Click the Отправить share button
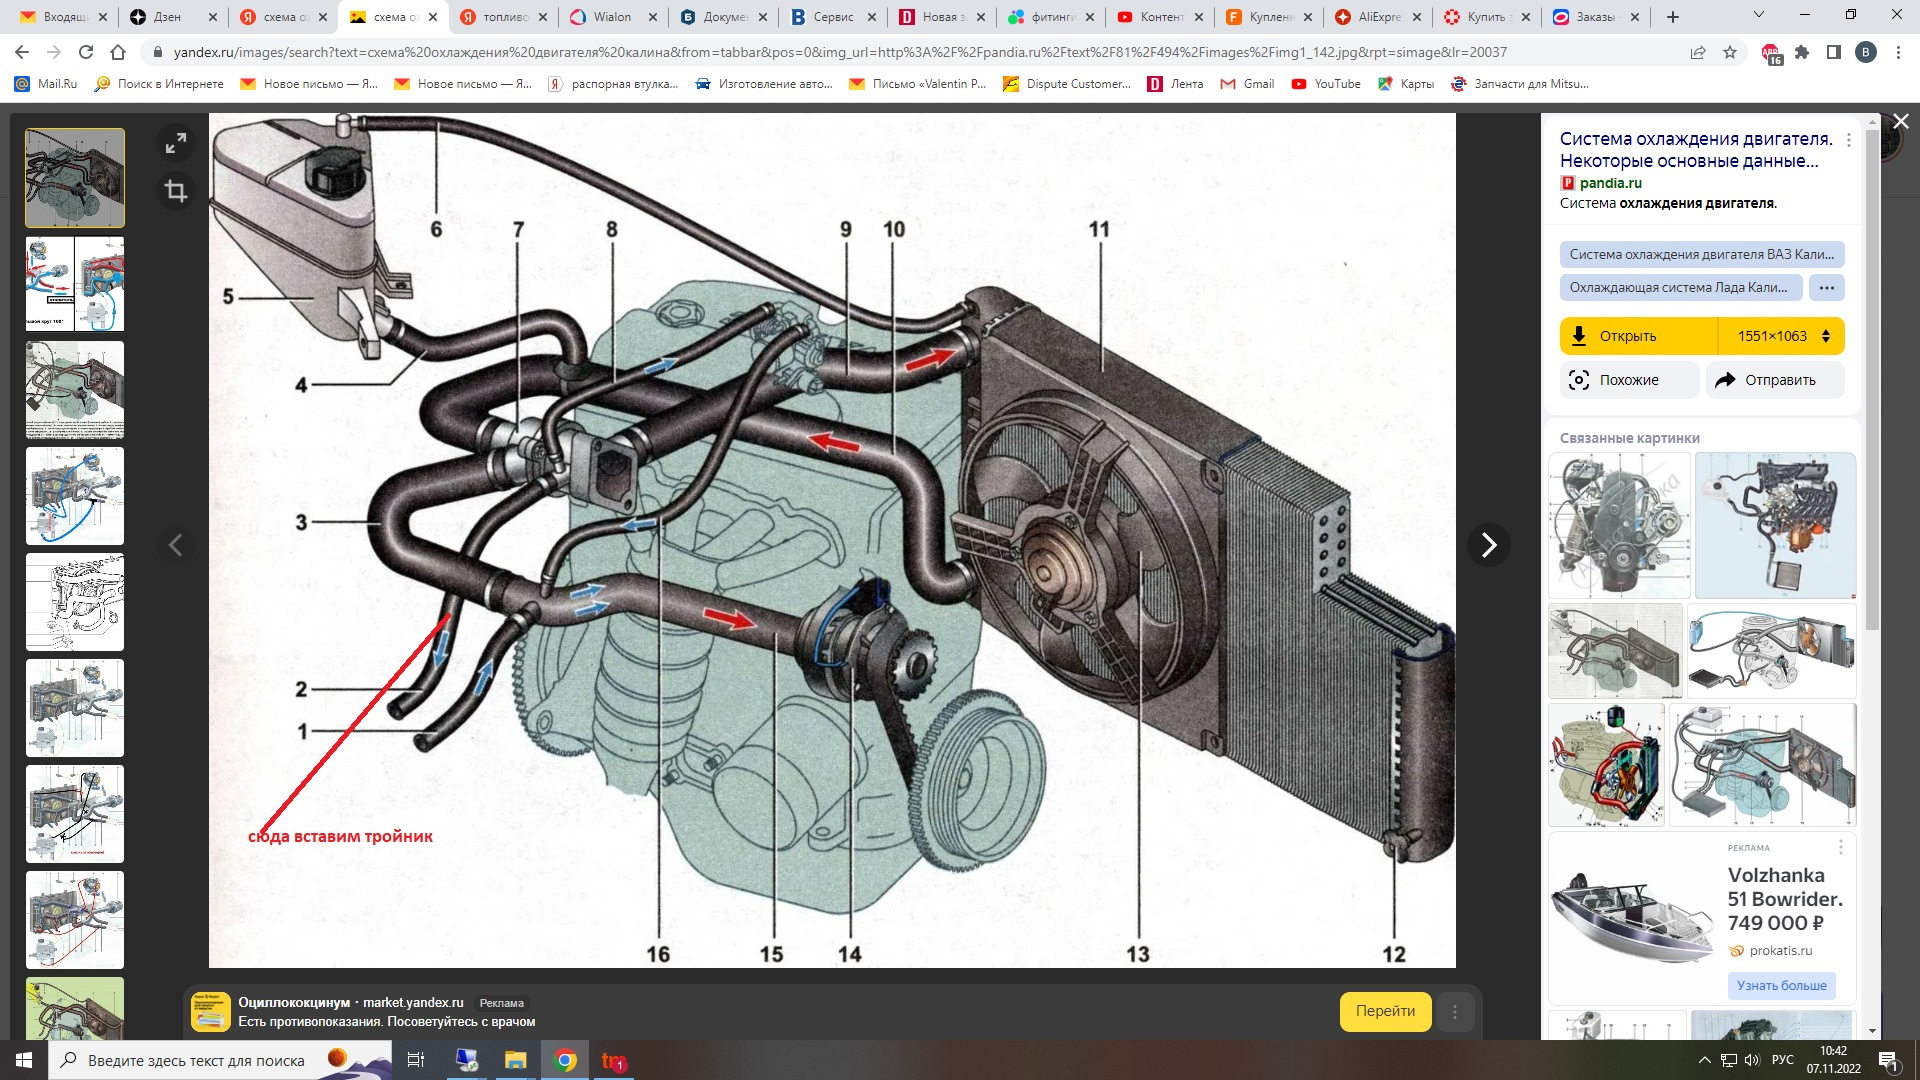1920x1080 pixels. [1774, 380]
